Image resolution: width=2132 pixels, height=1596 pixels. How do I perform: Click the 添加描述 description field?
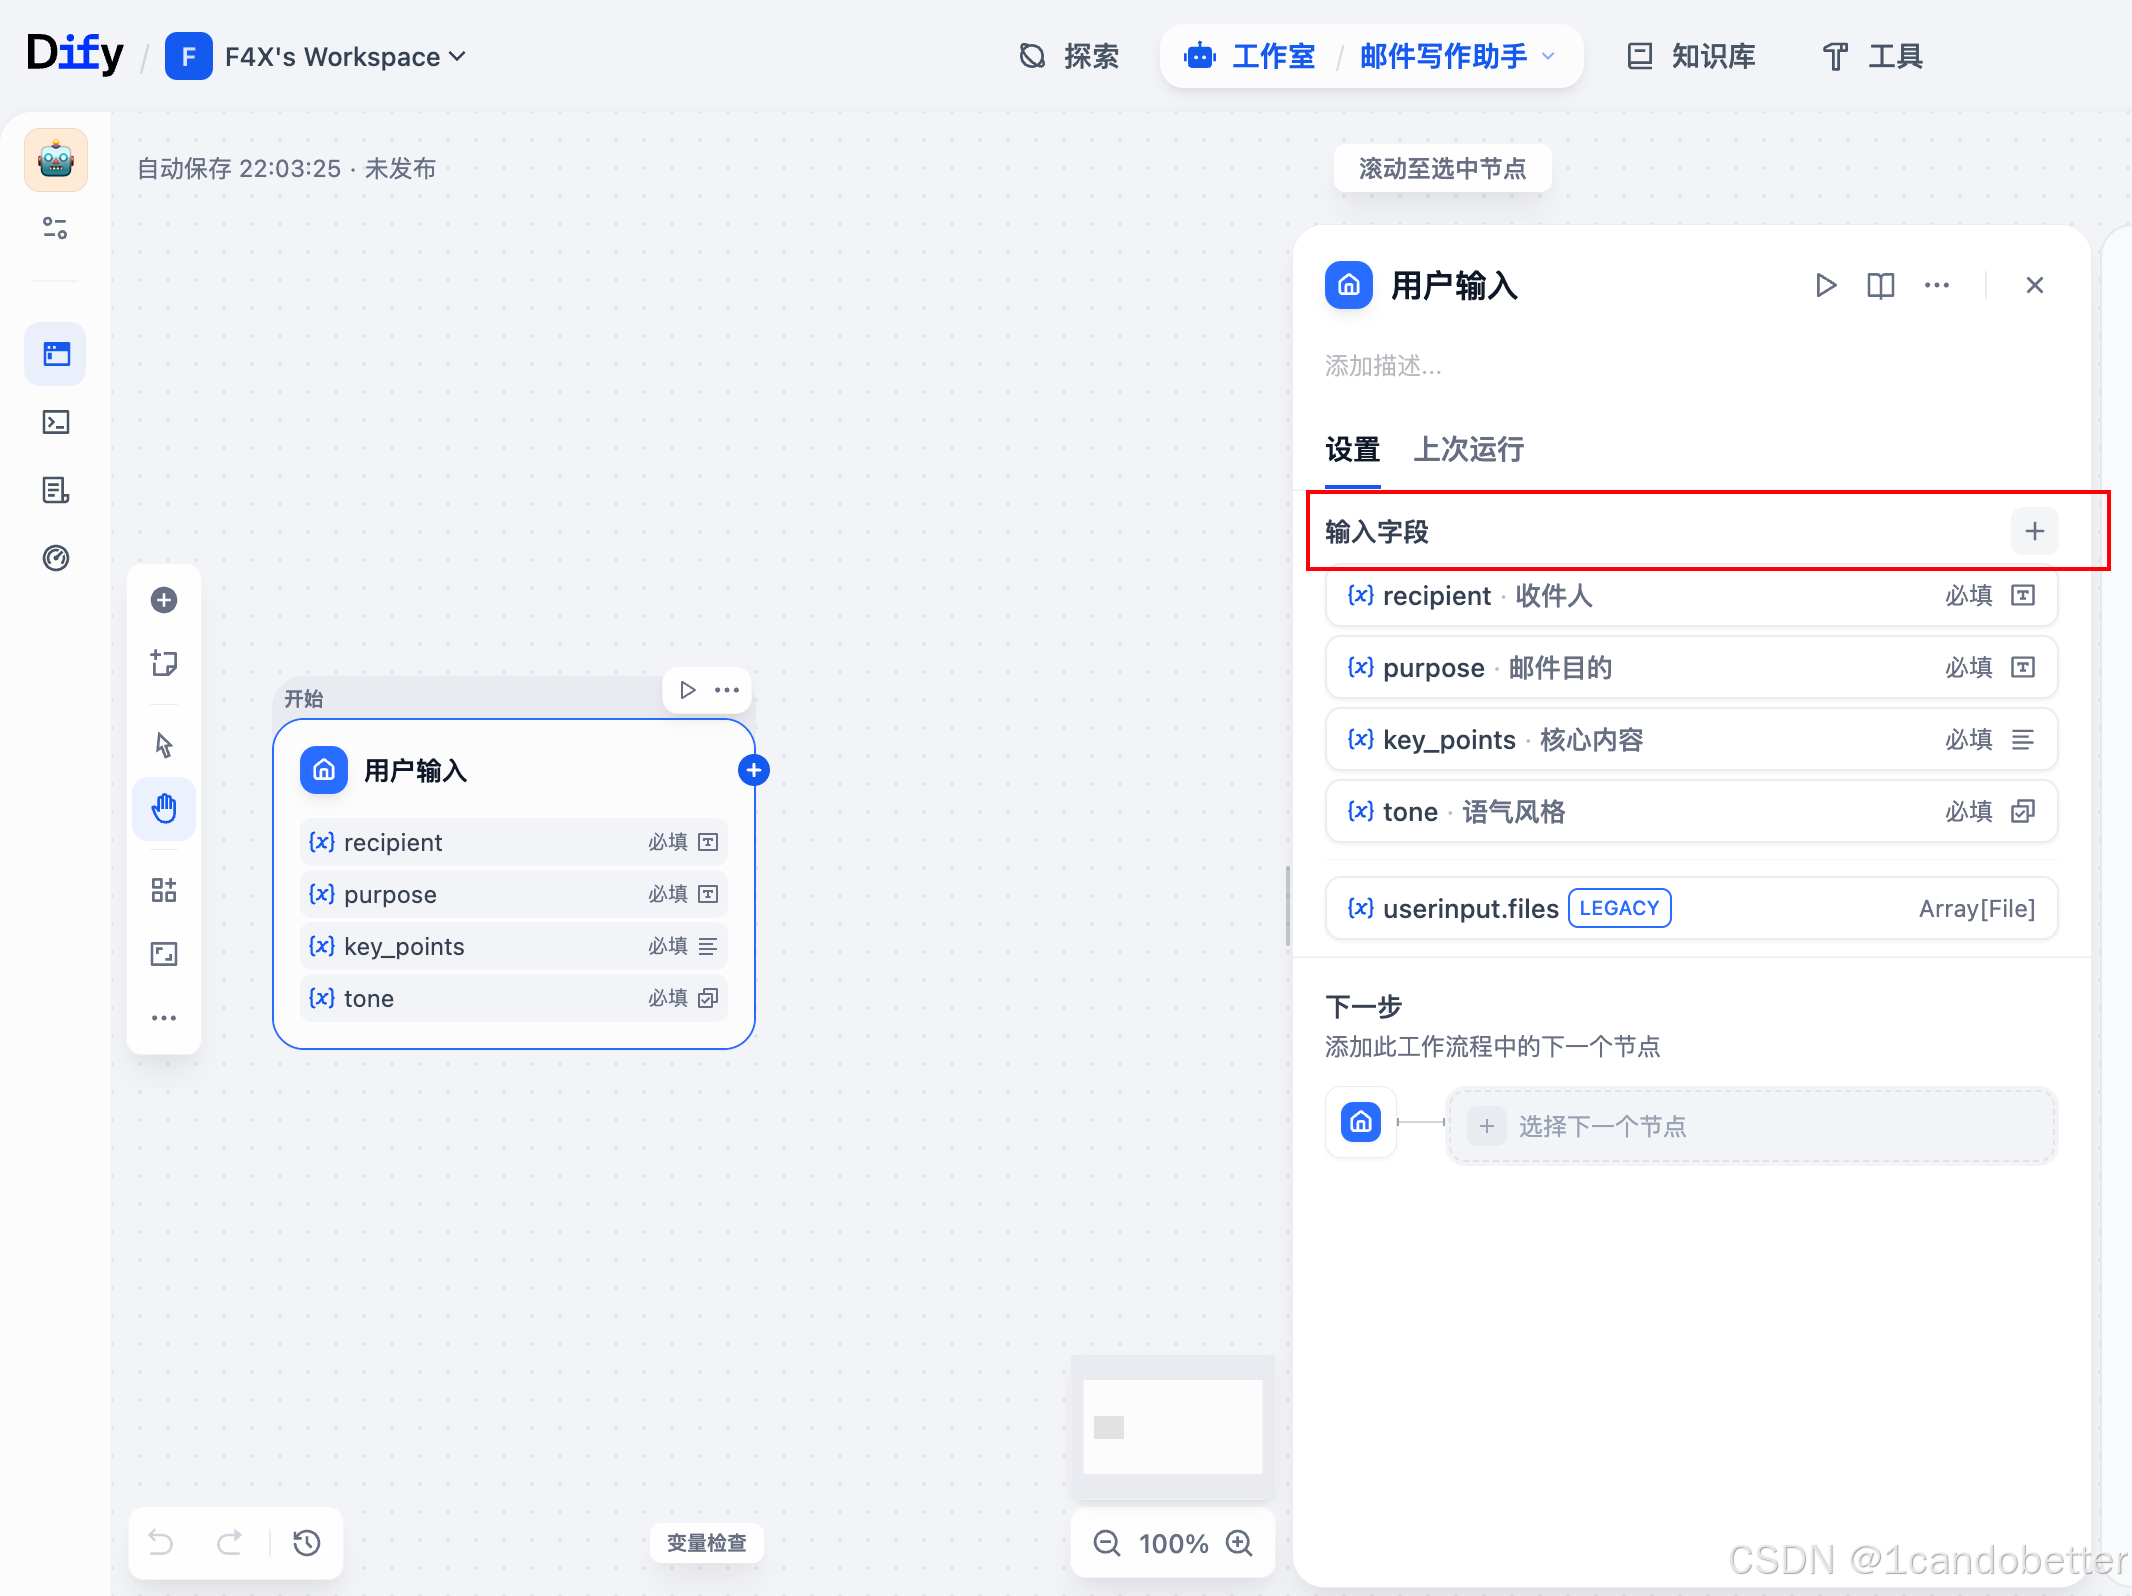1383,366
